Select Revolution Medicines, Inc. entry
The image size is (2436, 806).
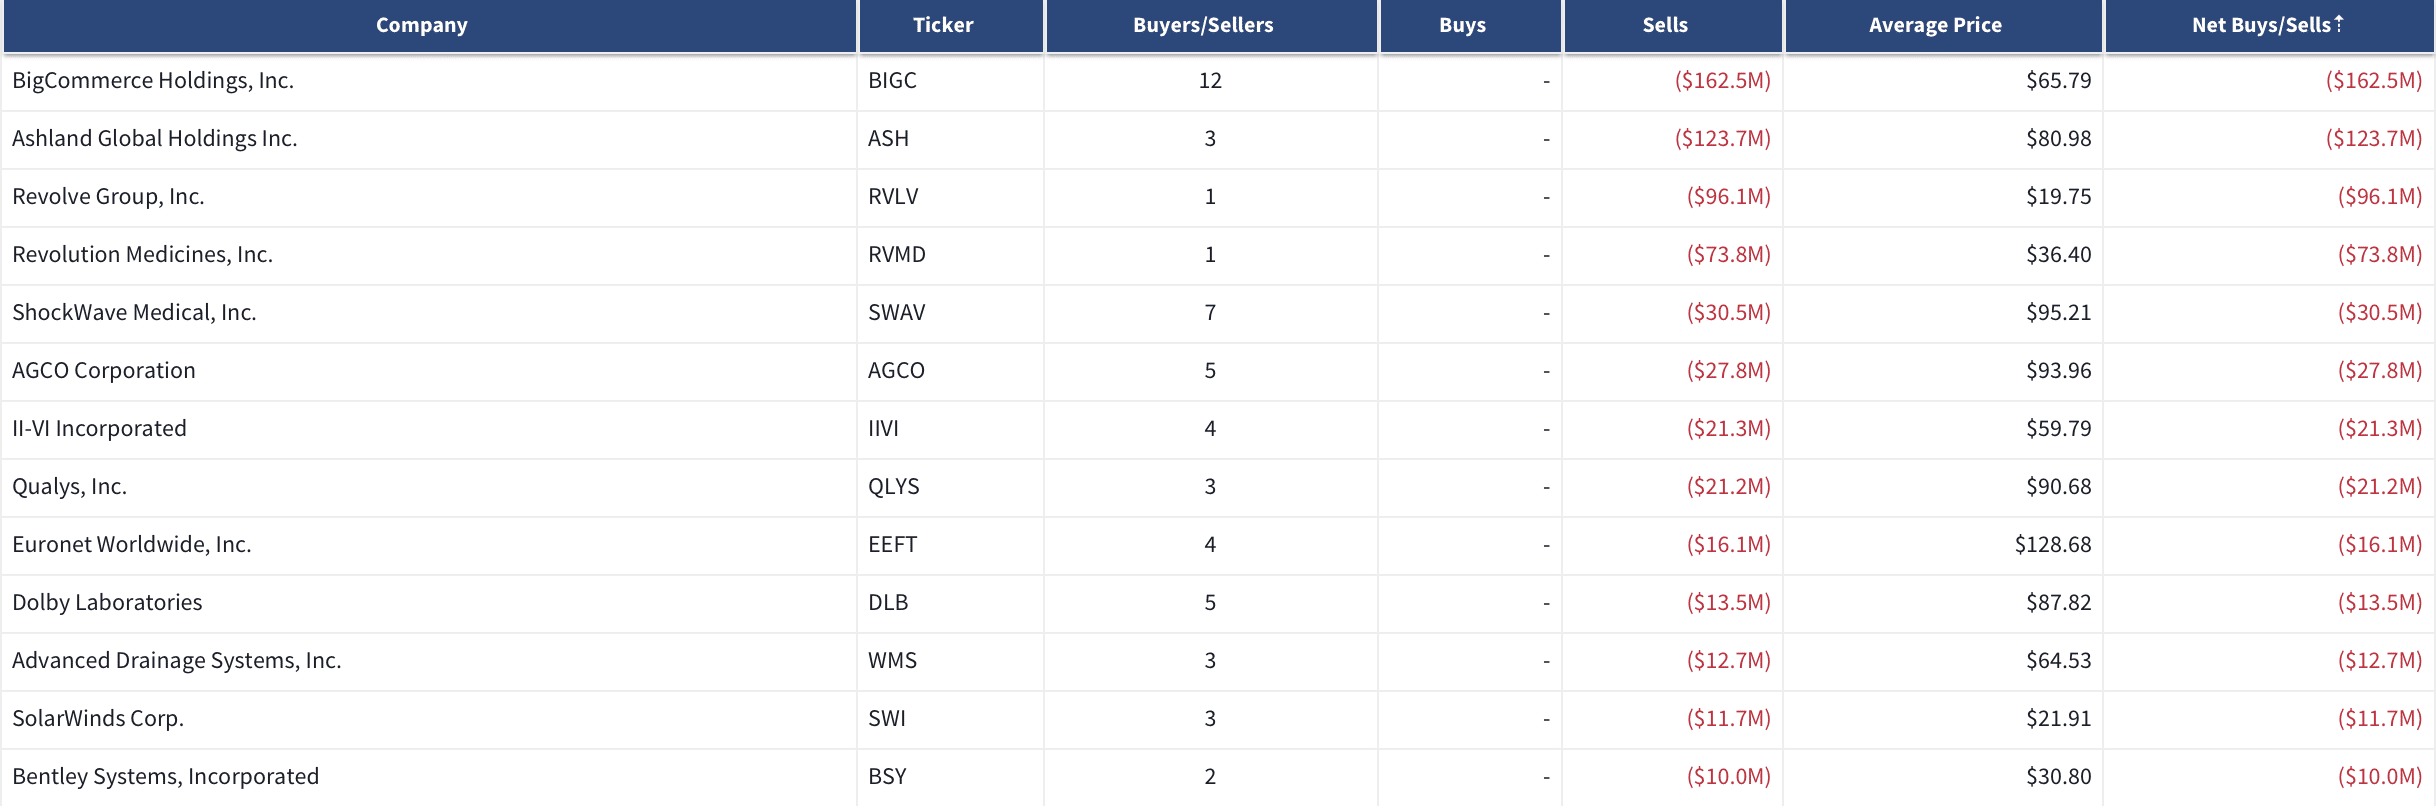(x=142, y=255)
